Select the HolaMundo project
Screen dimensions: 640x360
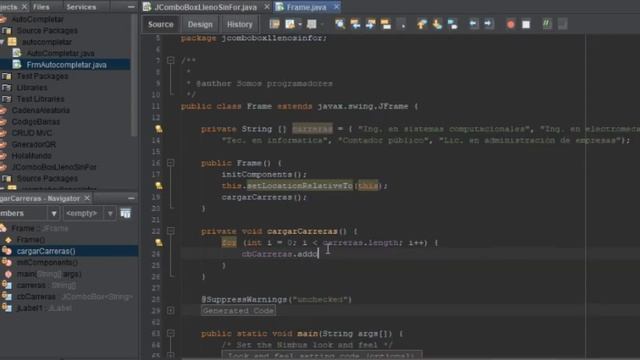click(31, 156)
